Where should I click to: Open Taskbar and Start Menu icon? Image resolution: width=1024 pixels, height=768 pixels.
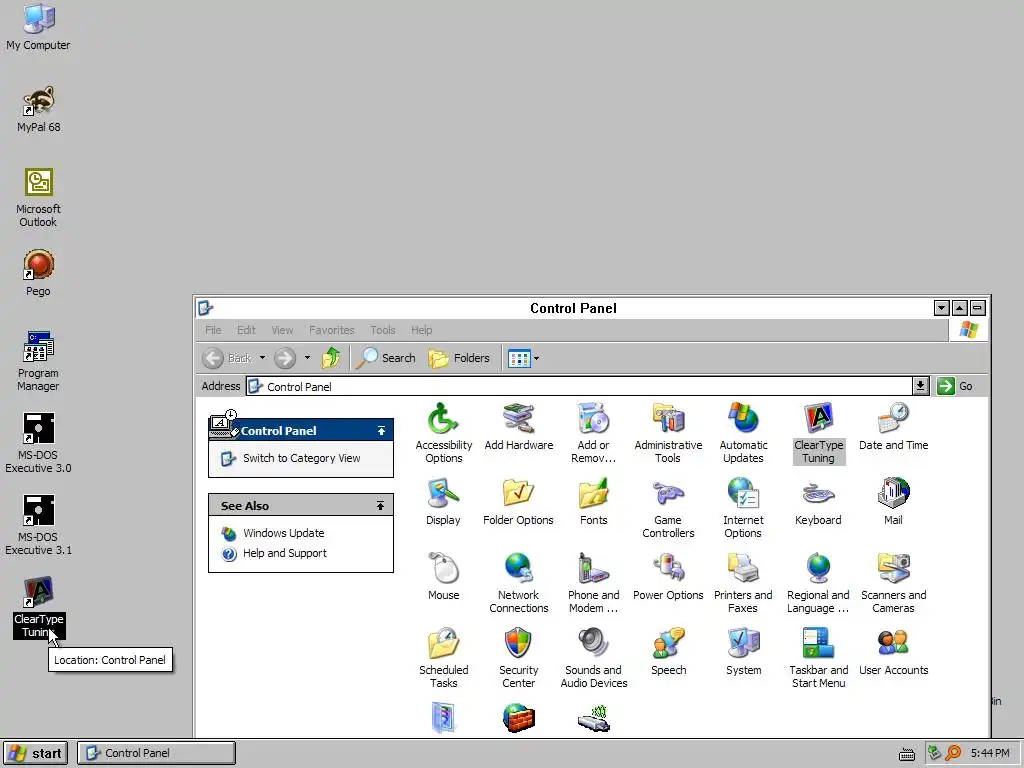tap(818, 658)
